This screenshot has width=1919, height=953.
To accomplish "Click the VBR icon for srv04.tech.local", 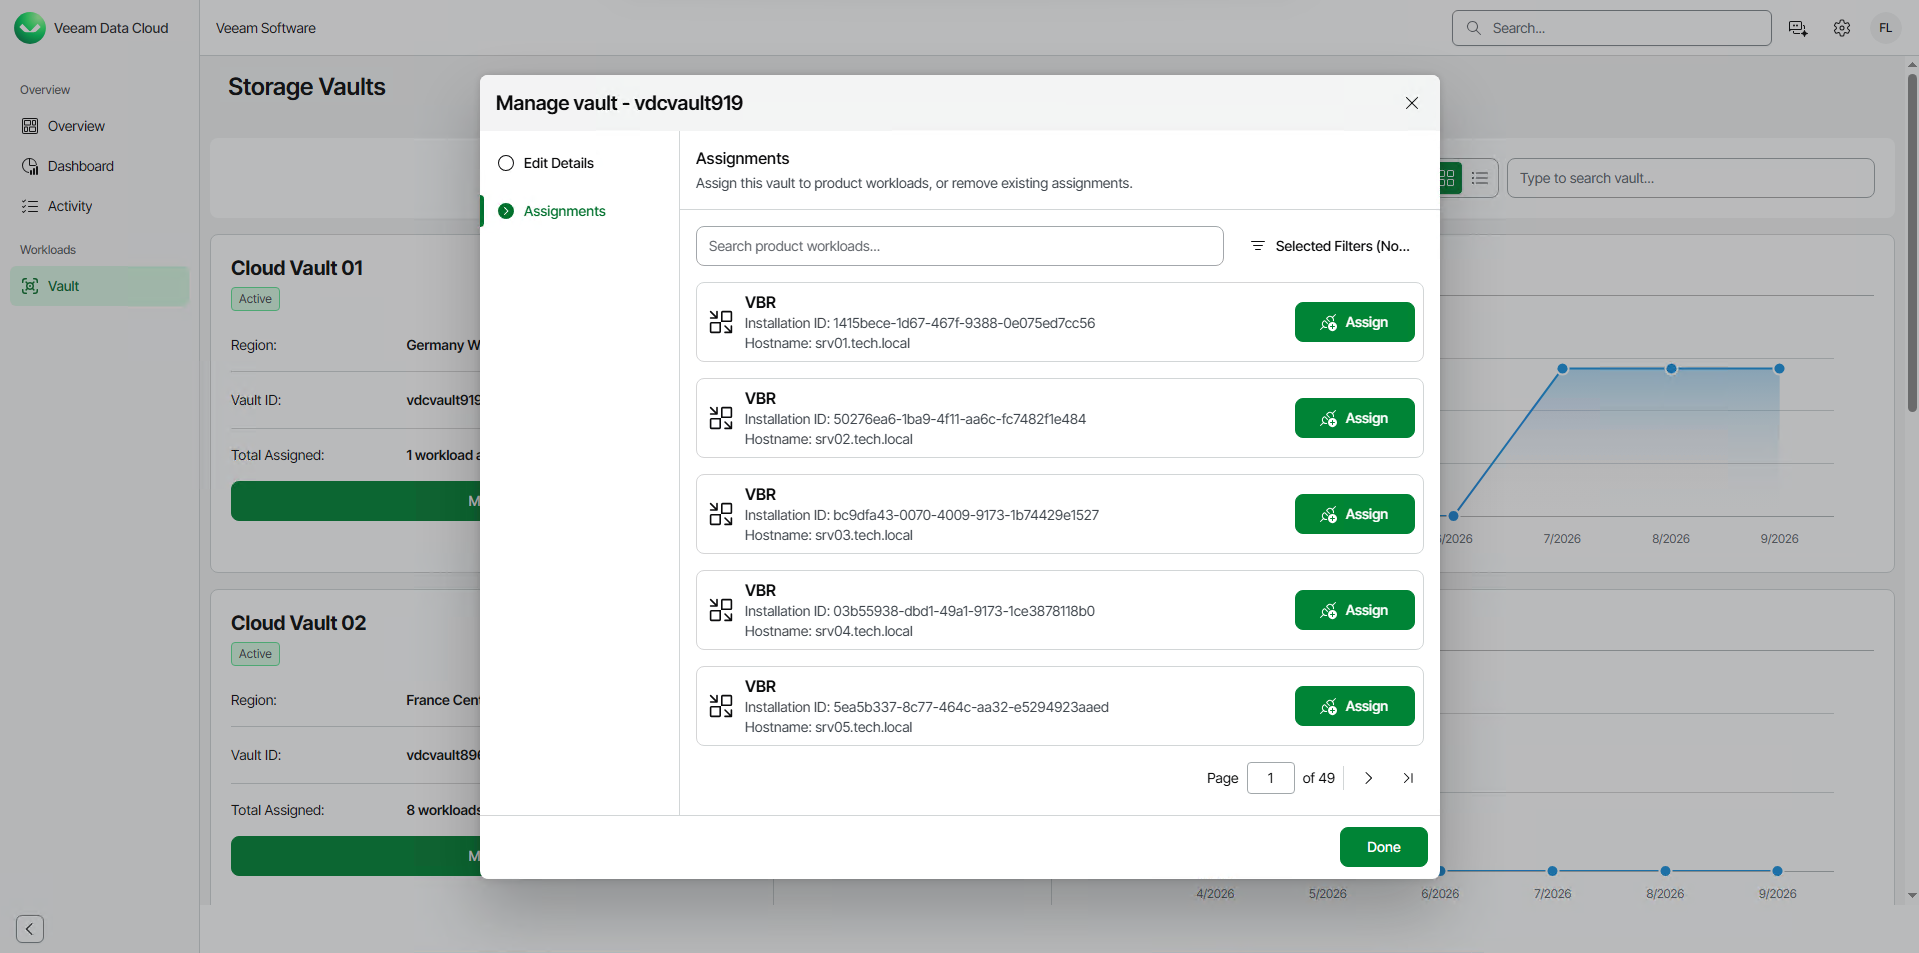I will [x=721, y=610].
